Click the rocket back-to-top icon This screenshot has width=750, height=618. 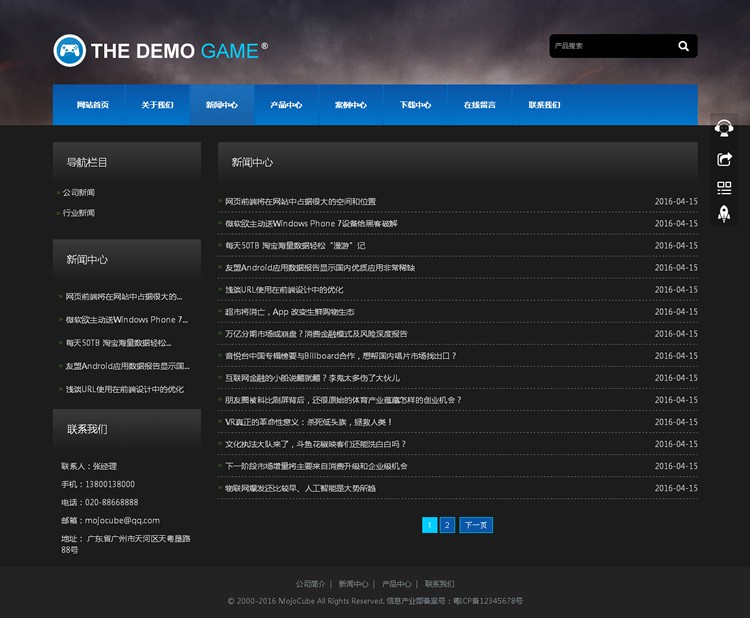click(724, 213)
